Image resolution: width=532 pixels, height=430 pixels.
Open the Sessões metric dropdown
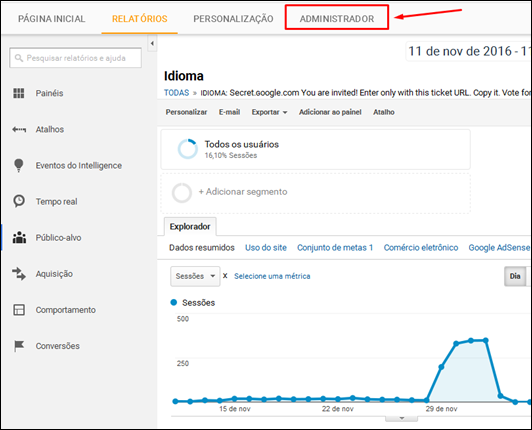[x=195, y=276]
